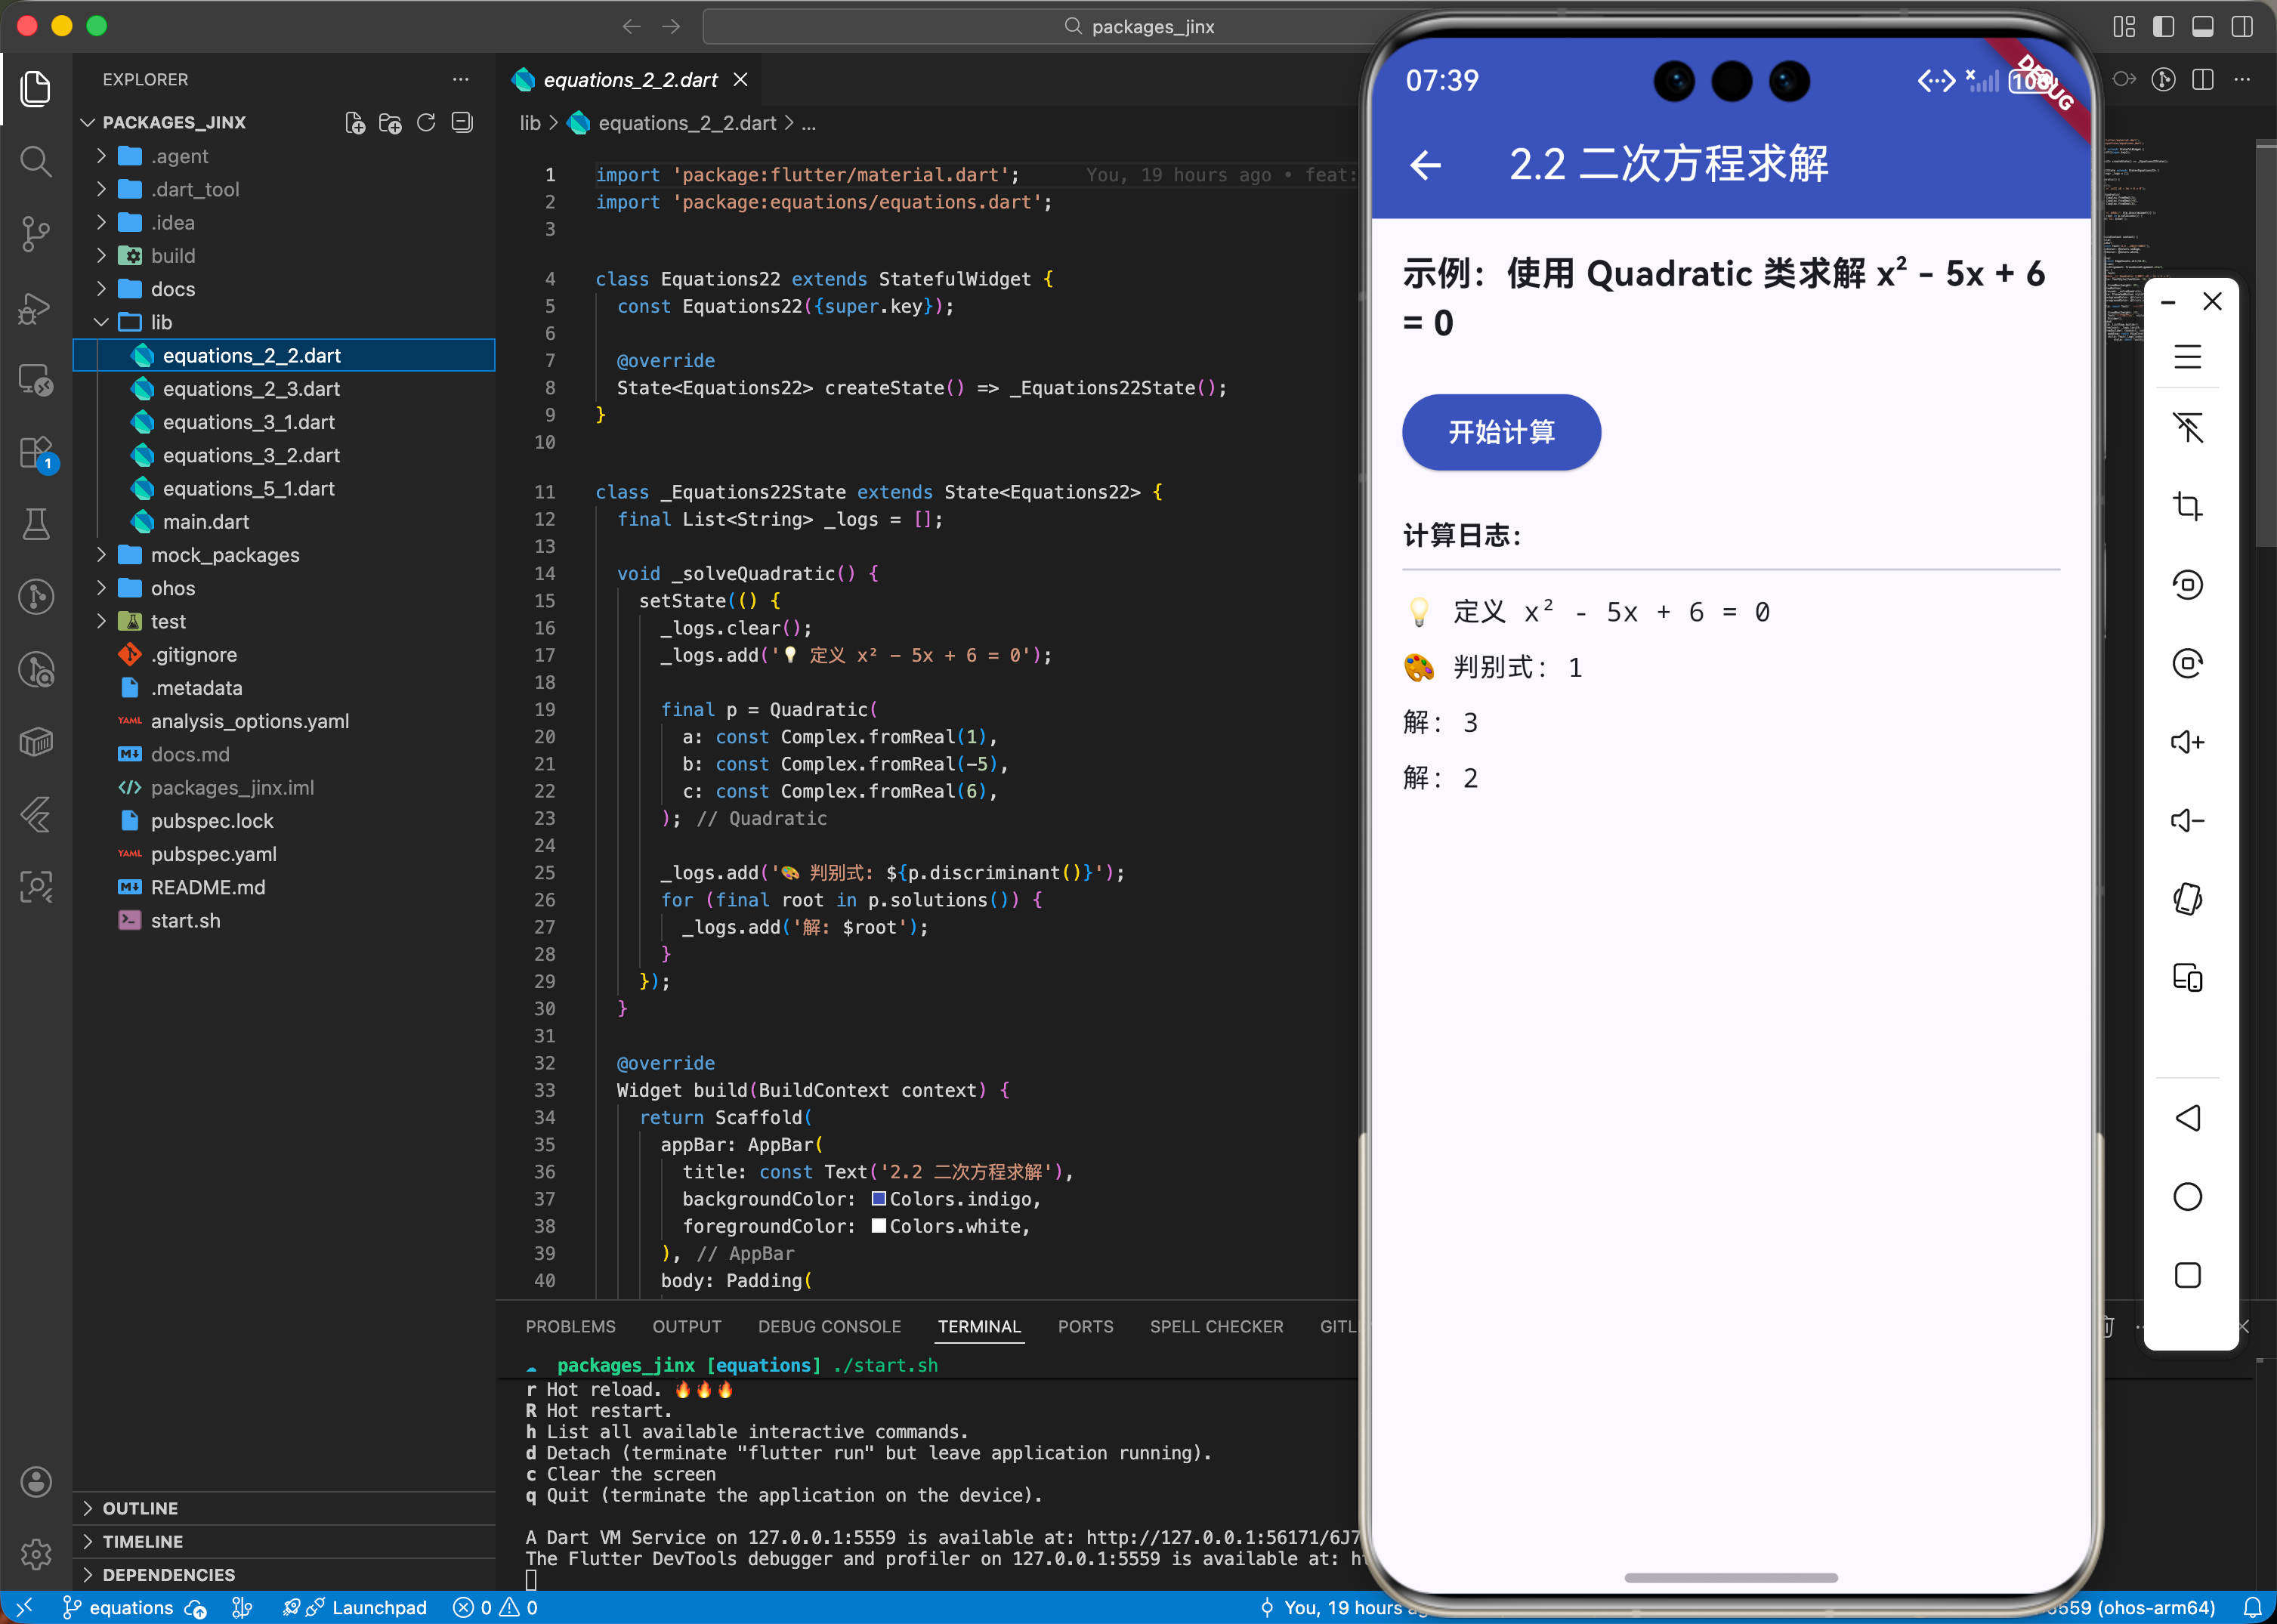Click the indigo color swatch in code
2277x1624 pixels.
tap(878, 1198)
